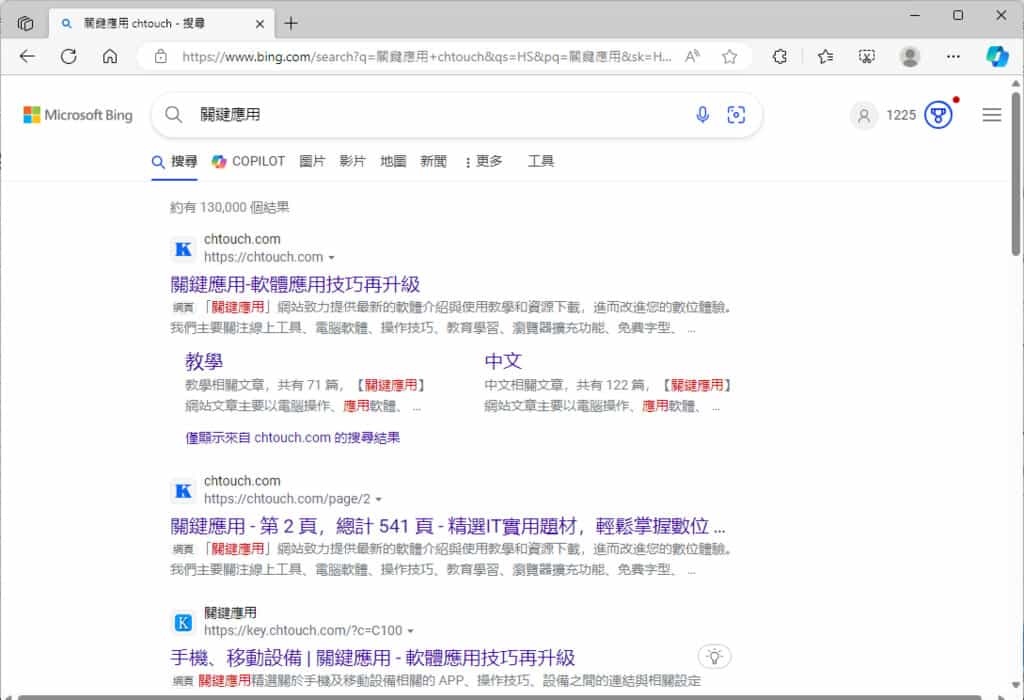Switch to the 圖片 images tab

coord(312,161)
